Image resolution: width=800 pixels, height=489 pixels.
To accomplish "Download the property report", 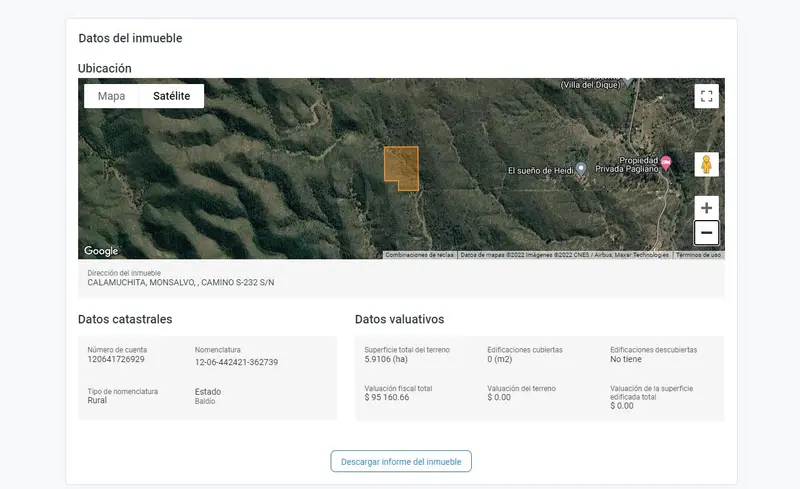I will point(401,461).
